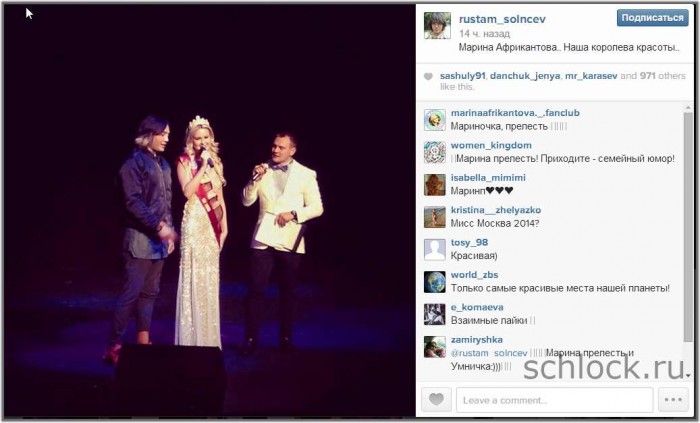The image size is (700, 423).
Task: Click world_zbs globe avatar
Action: (434, 282)
